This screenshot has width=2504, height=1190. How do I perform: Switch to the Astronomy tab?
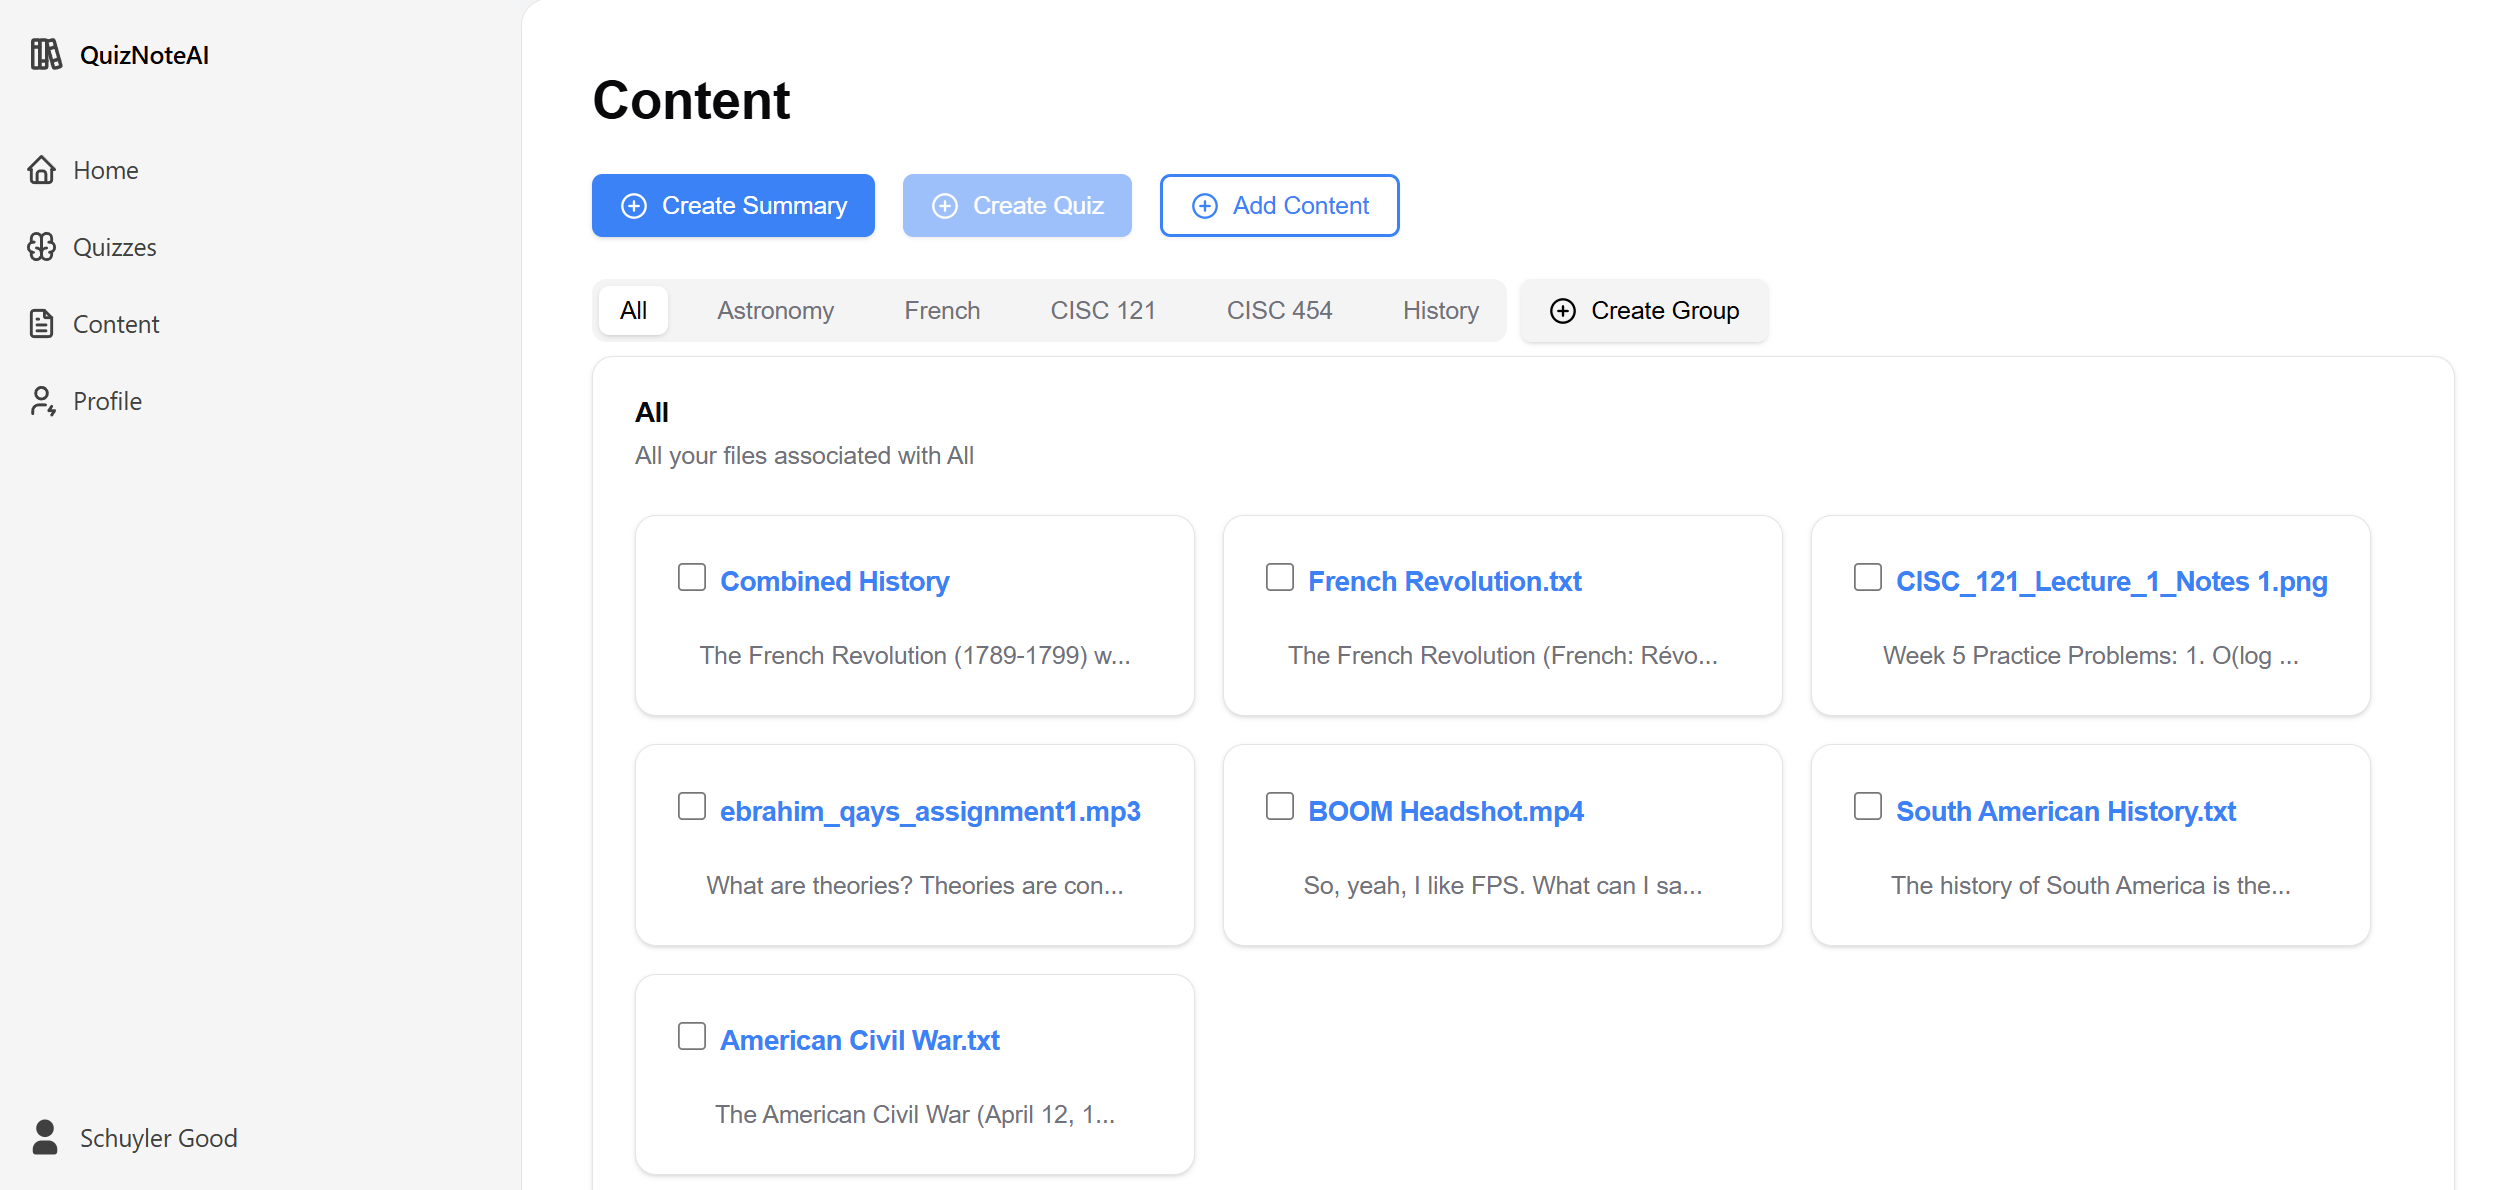(775, 311)
